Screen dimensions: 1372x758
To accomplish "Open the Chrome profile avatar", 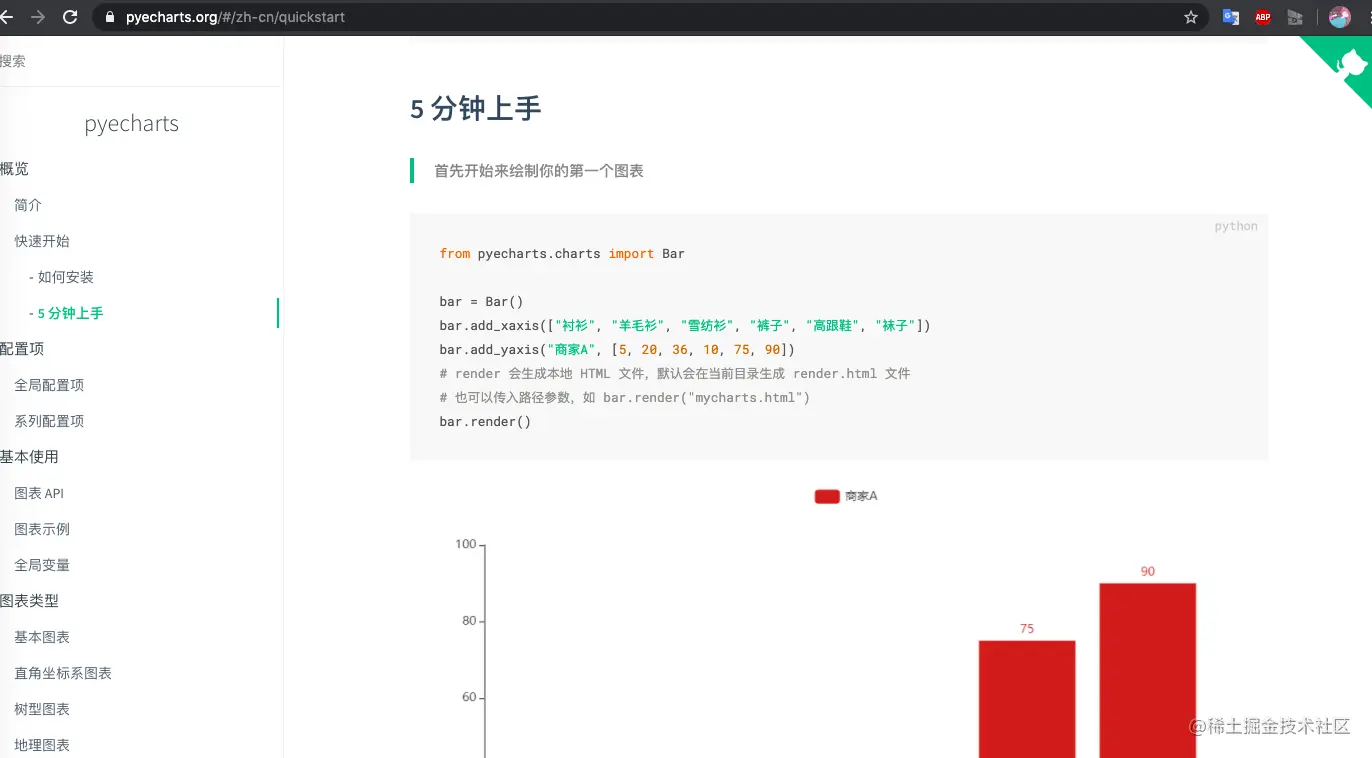I will pyautogui.click(x=1340, y=17).
